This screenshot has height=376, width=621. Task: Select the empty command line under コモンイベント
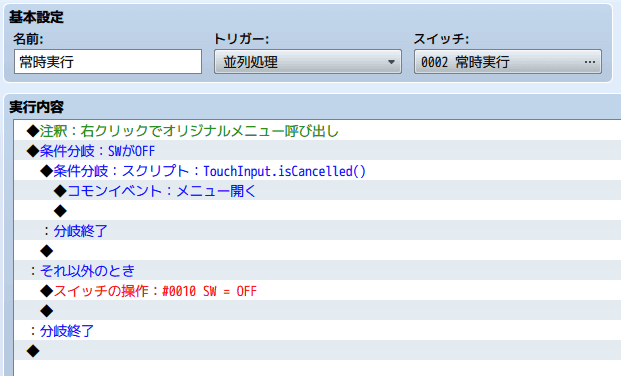coord(318,210)
